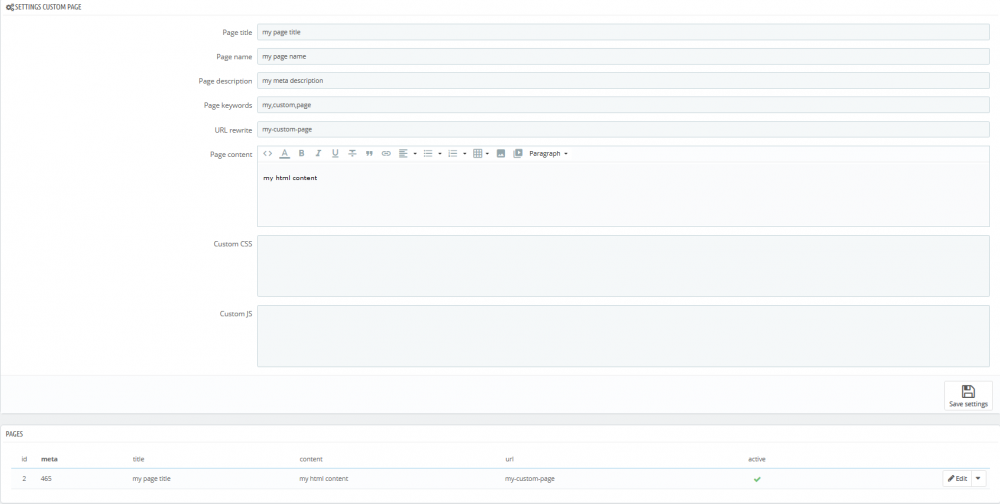Click the Page title input field
This screenshot has width=1000, height=504.
click(623, 32)
